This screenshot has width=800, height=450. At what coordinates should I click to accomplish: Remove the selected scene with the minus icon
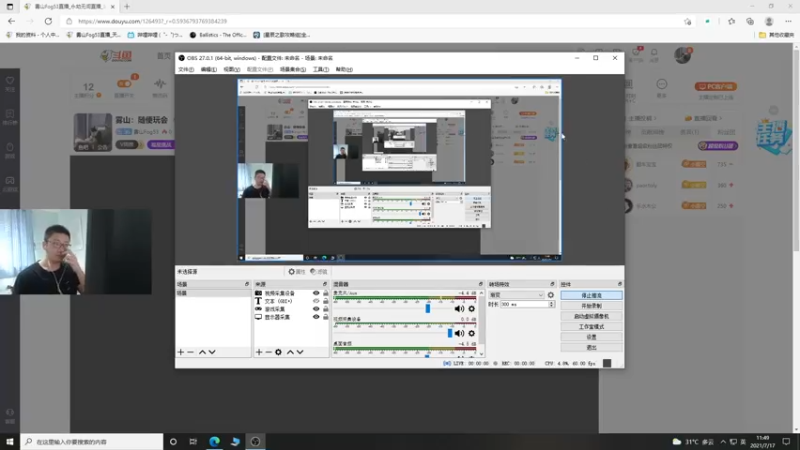click(x=190, y=352)
